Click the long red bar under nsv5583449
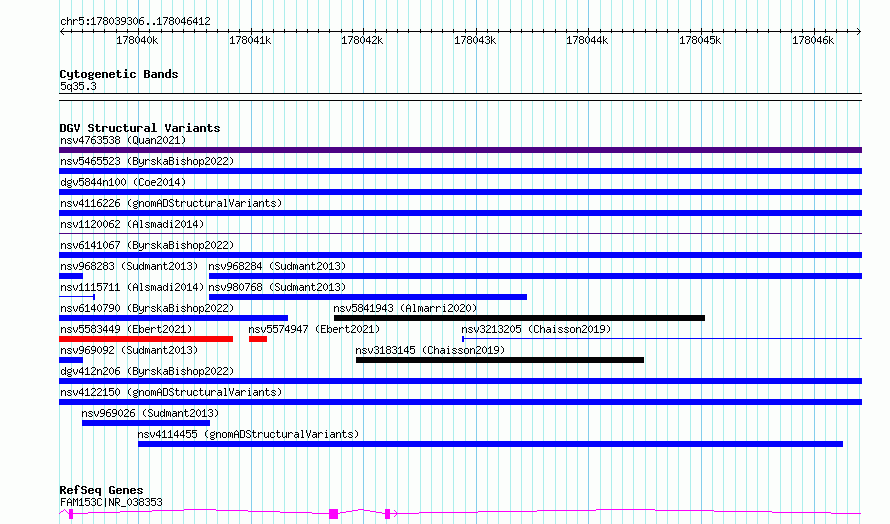Viewport: 890px width, 524px height. coord(146,339)
